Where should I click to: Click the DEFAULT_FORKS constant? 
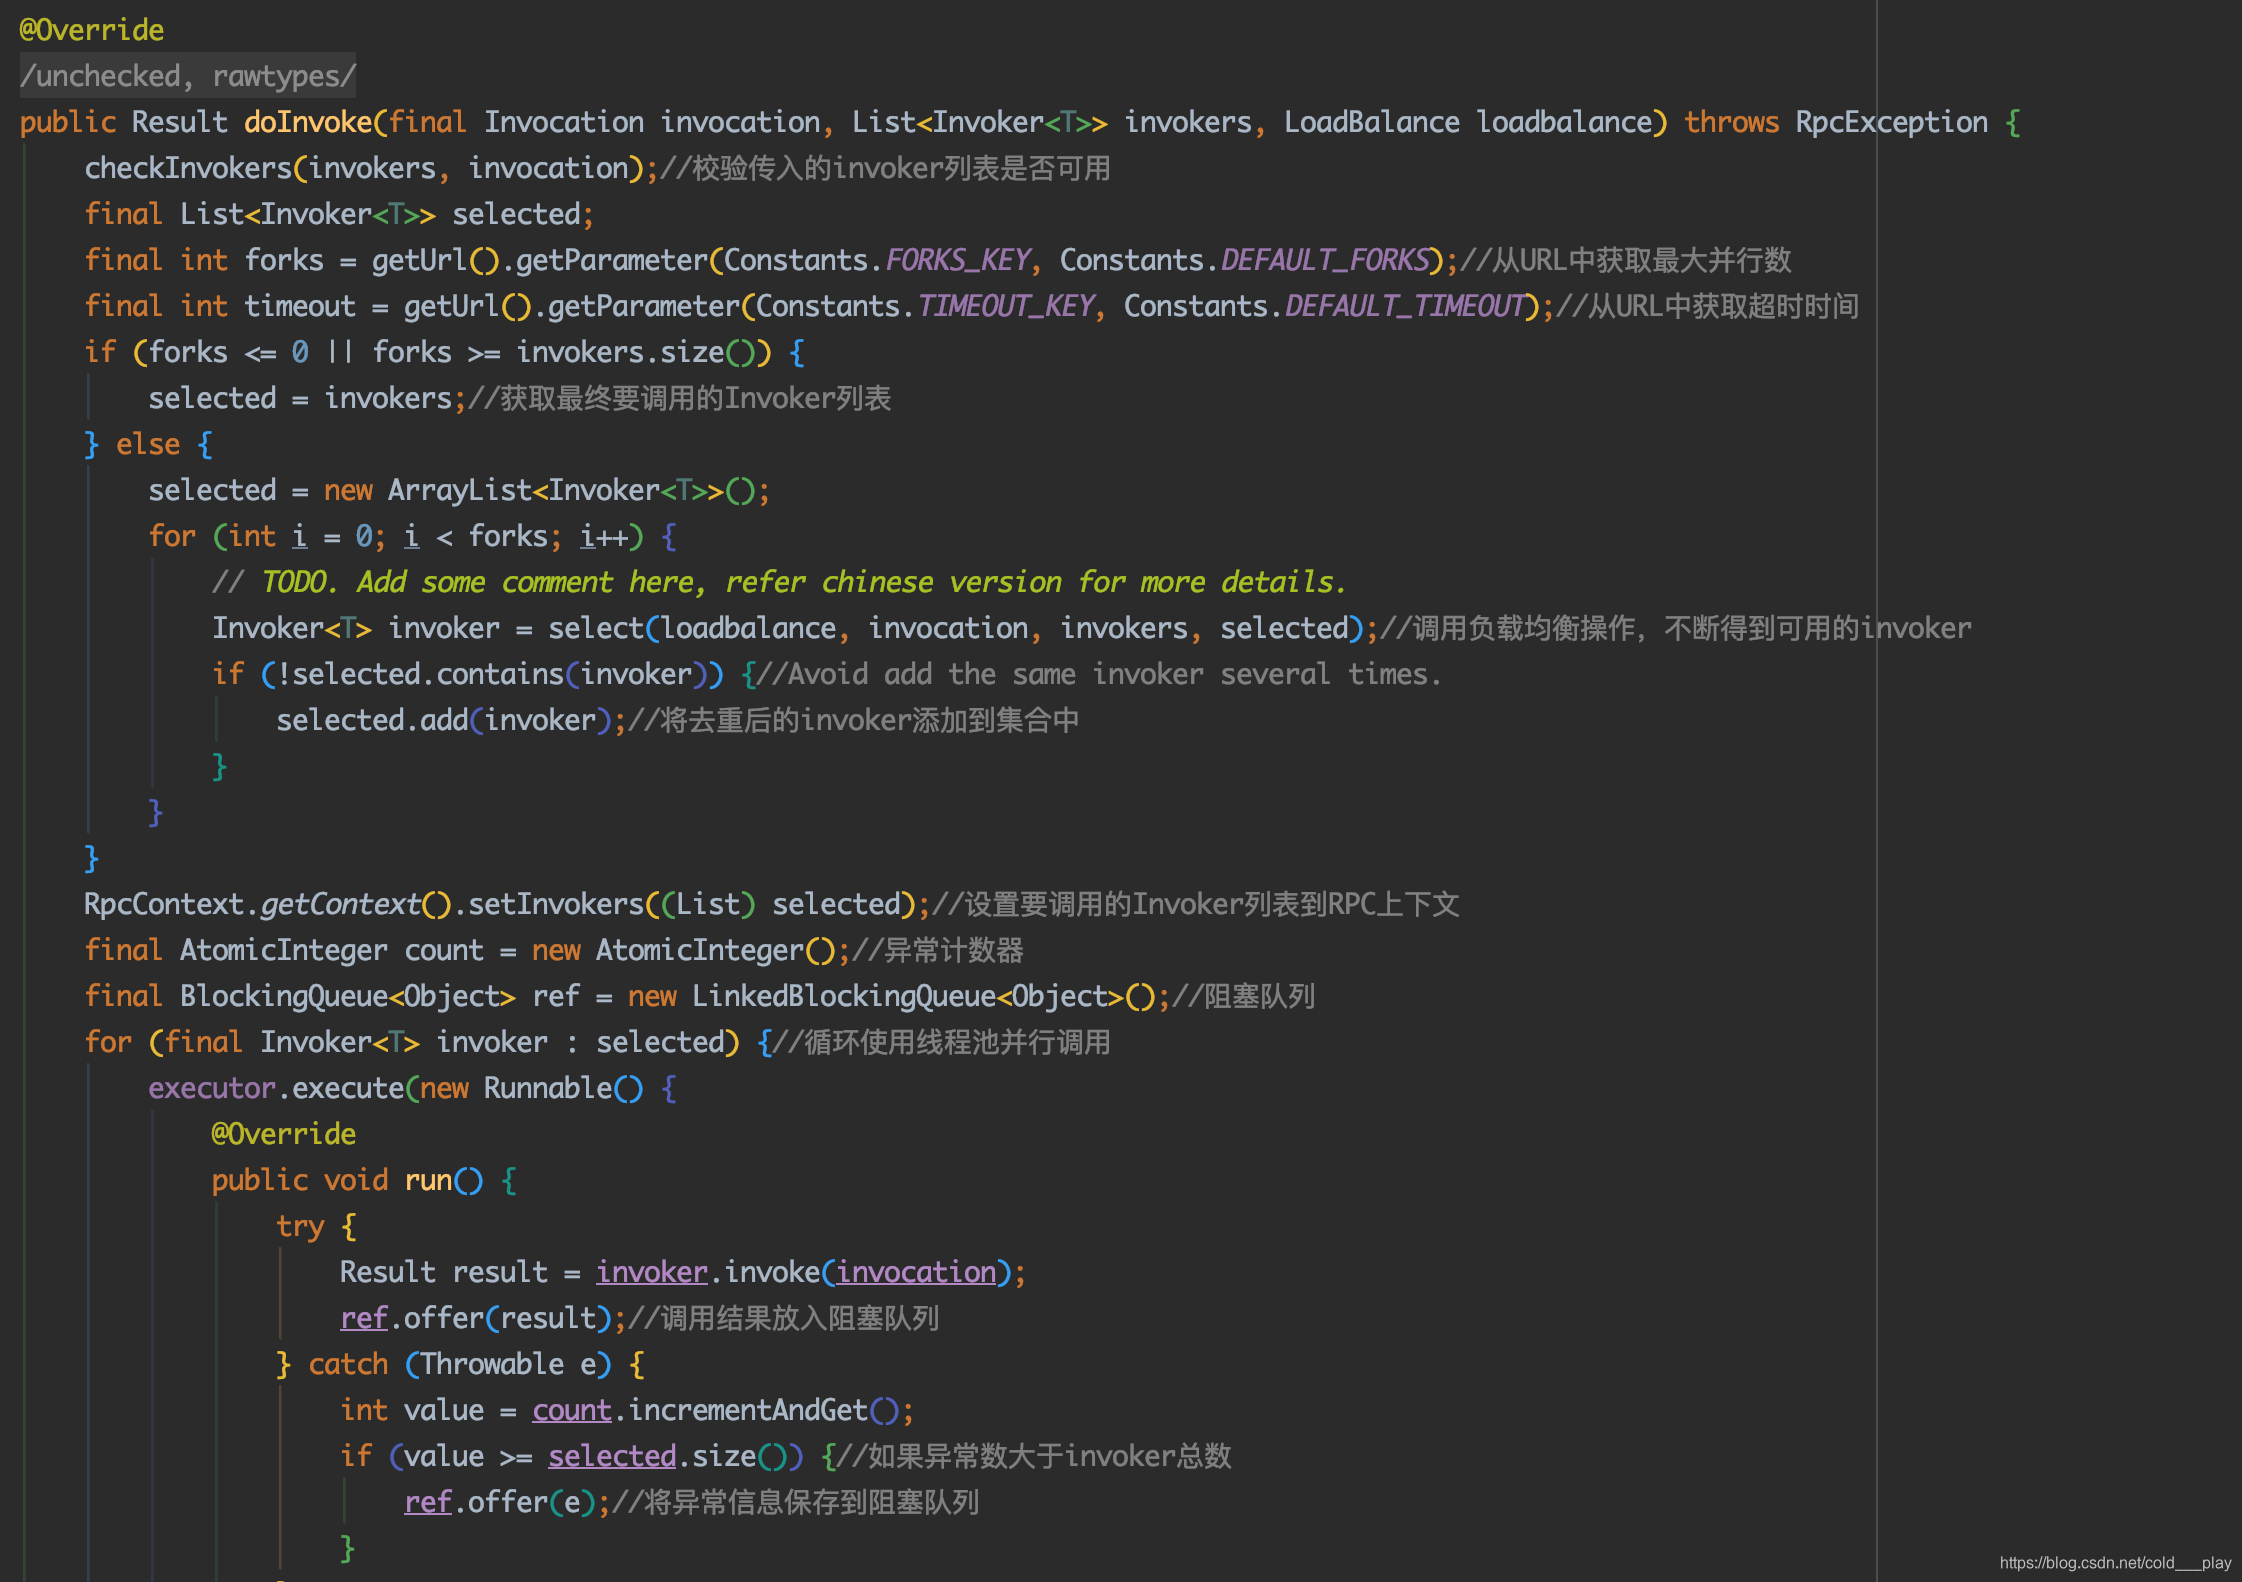pyautogui.click(x=1326, y=260)
